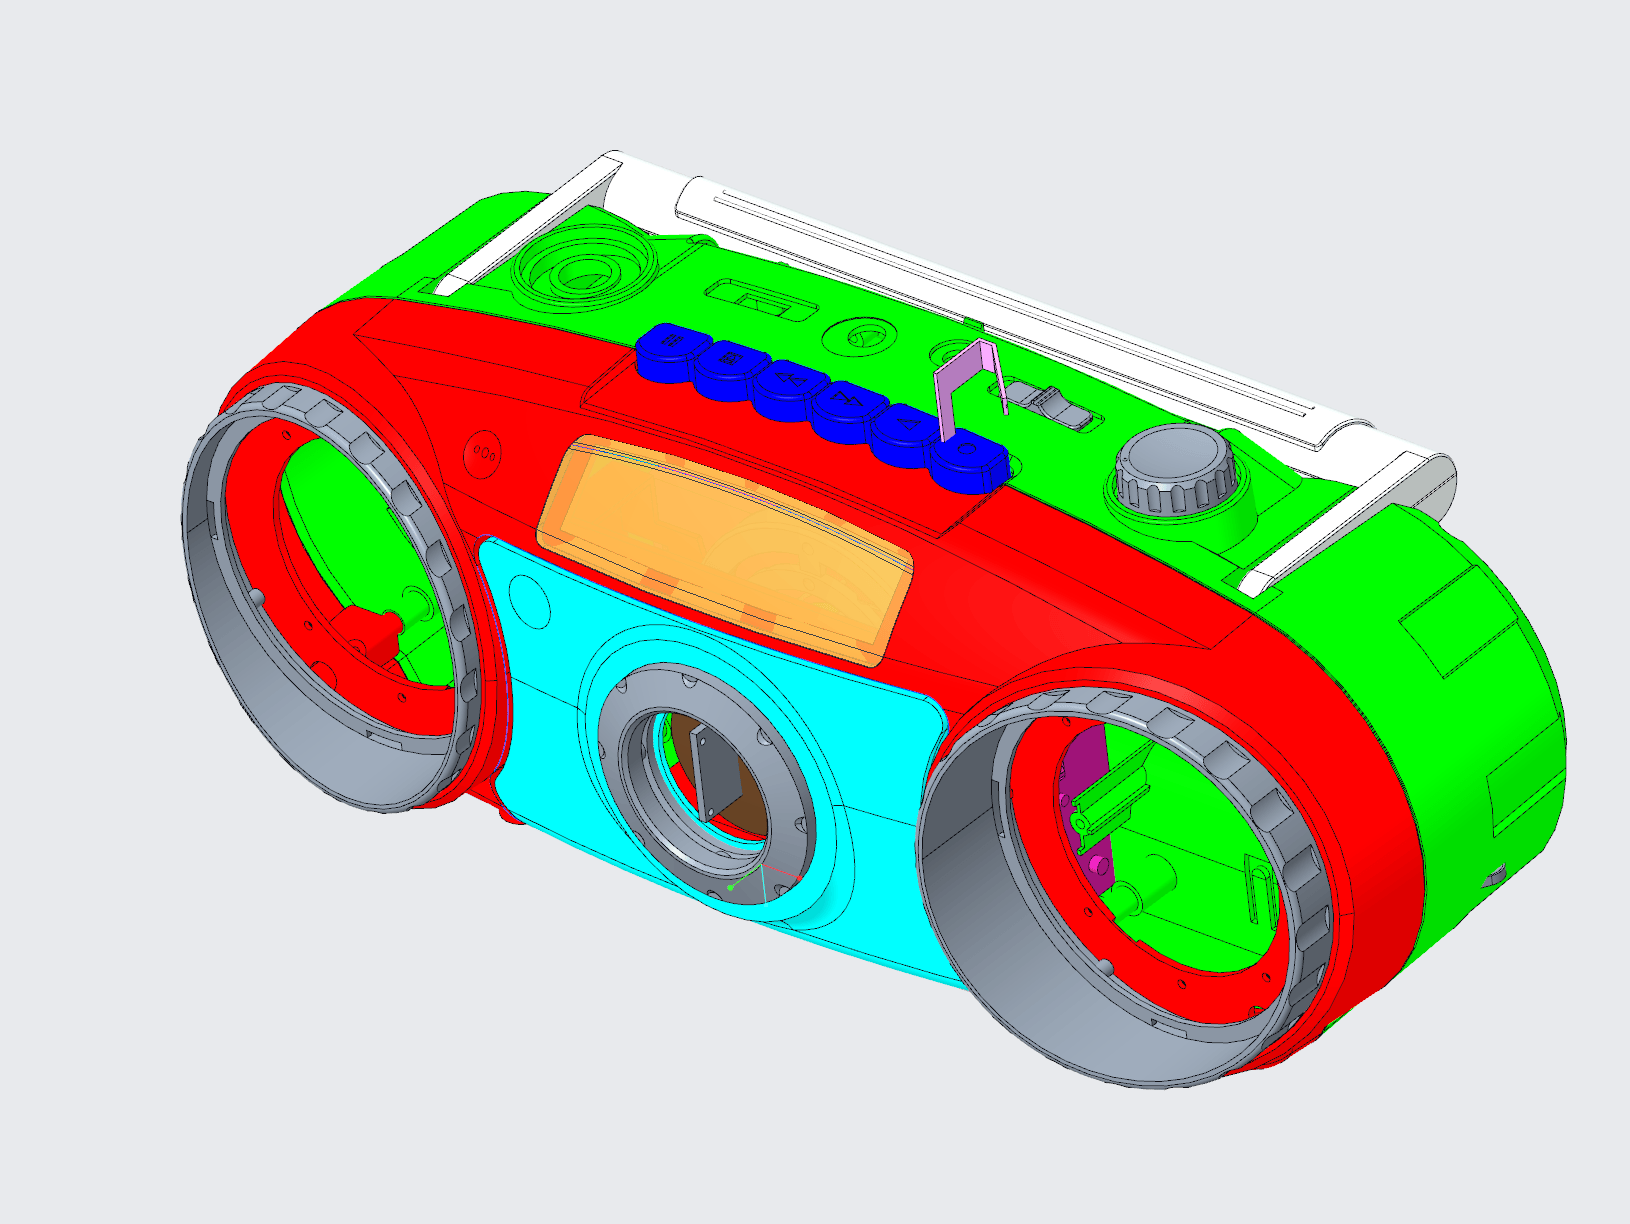Screen dimensions: 1630x1224
Task: Select the small circle on the cyan panel corner
Action: pos(530,604)
